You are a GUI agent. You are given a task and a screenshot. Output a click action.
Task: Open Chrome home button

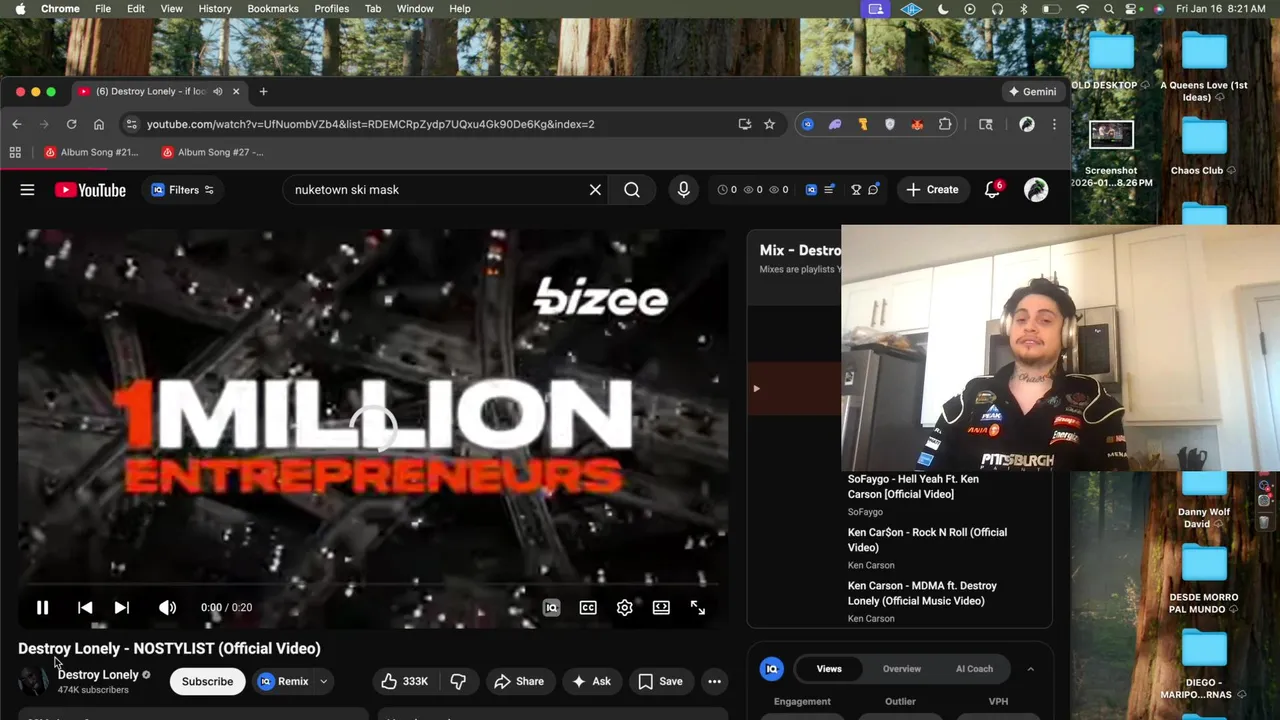tap(99, 124)
